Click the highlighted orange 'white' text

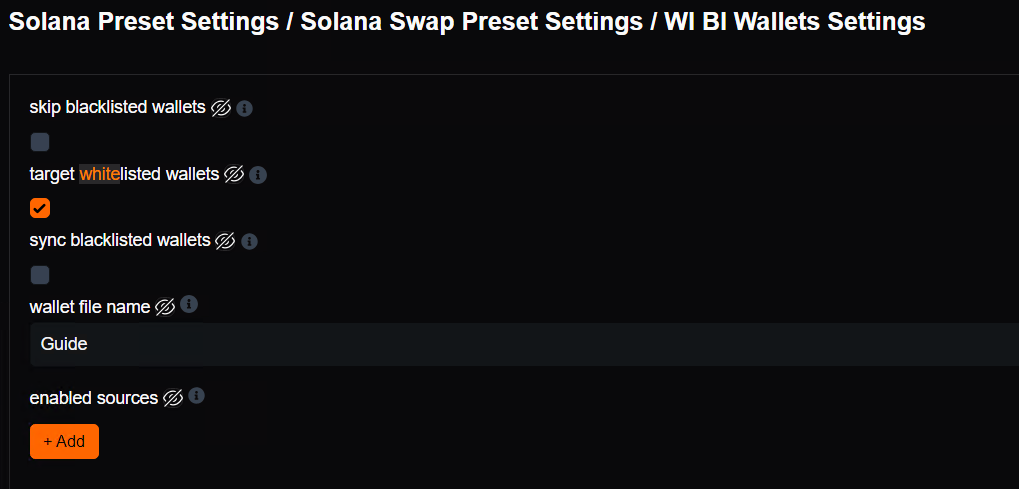pos(100,174)
